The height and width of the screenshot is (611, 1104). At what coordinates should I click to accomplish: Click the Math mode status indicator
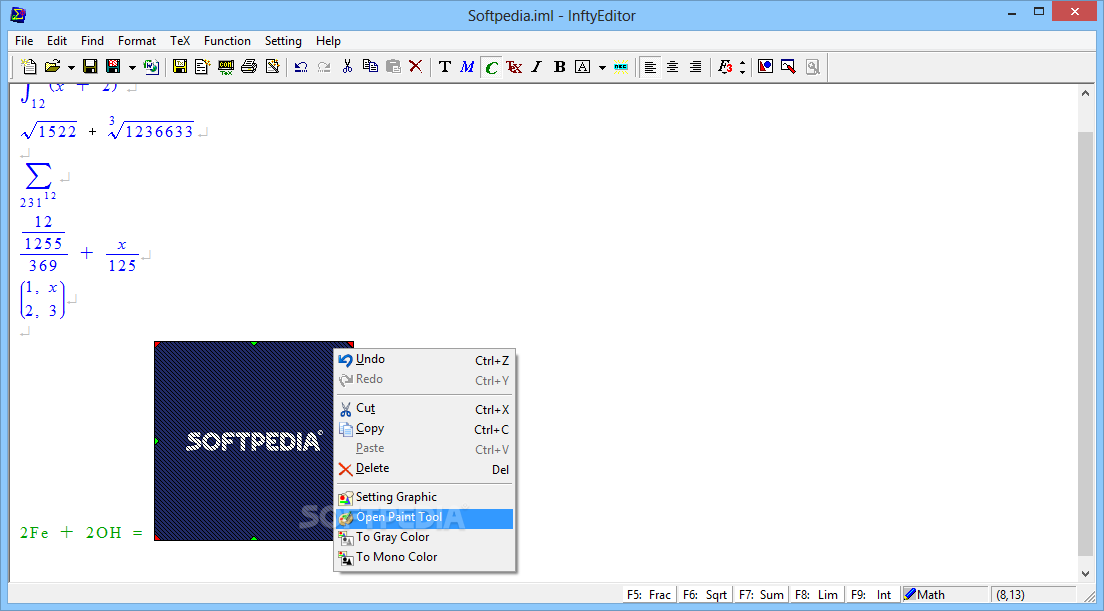944,595
